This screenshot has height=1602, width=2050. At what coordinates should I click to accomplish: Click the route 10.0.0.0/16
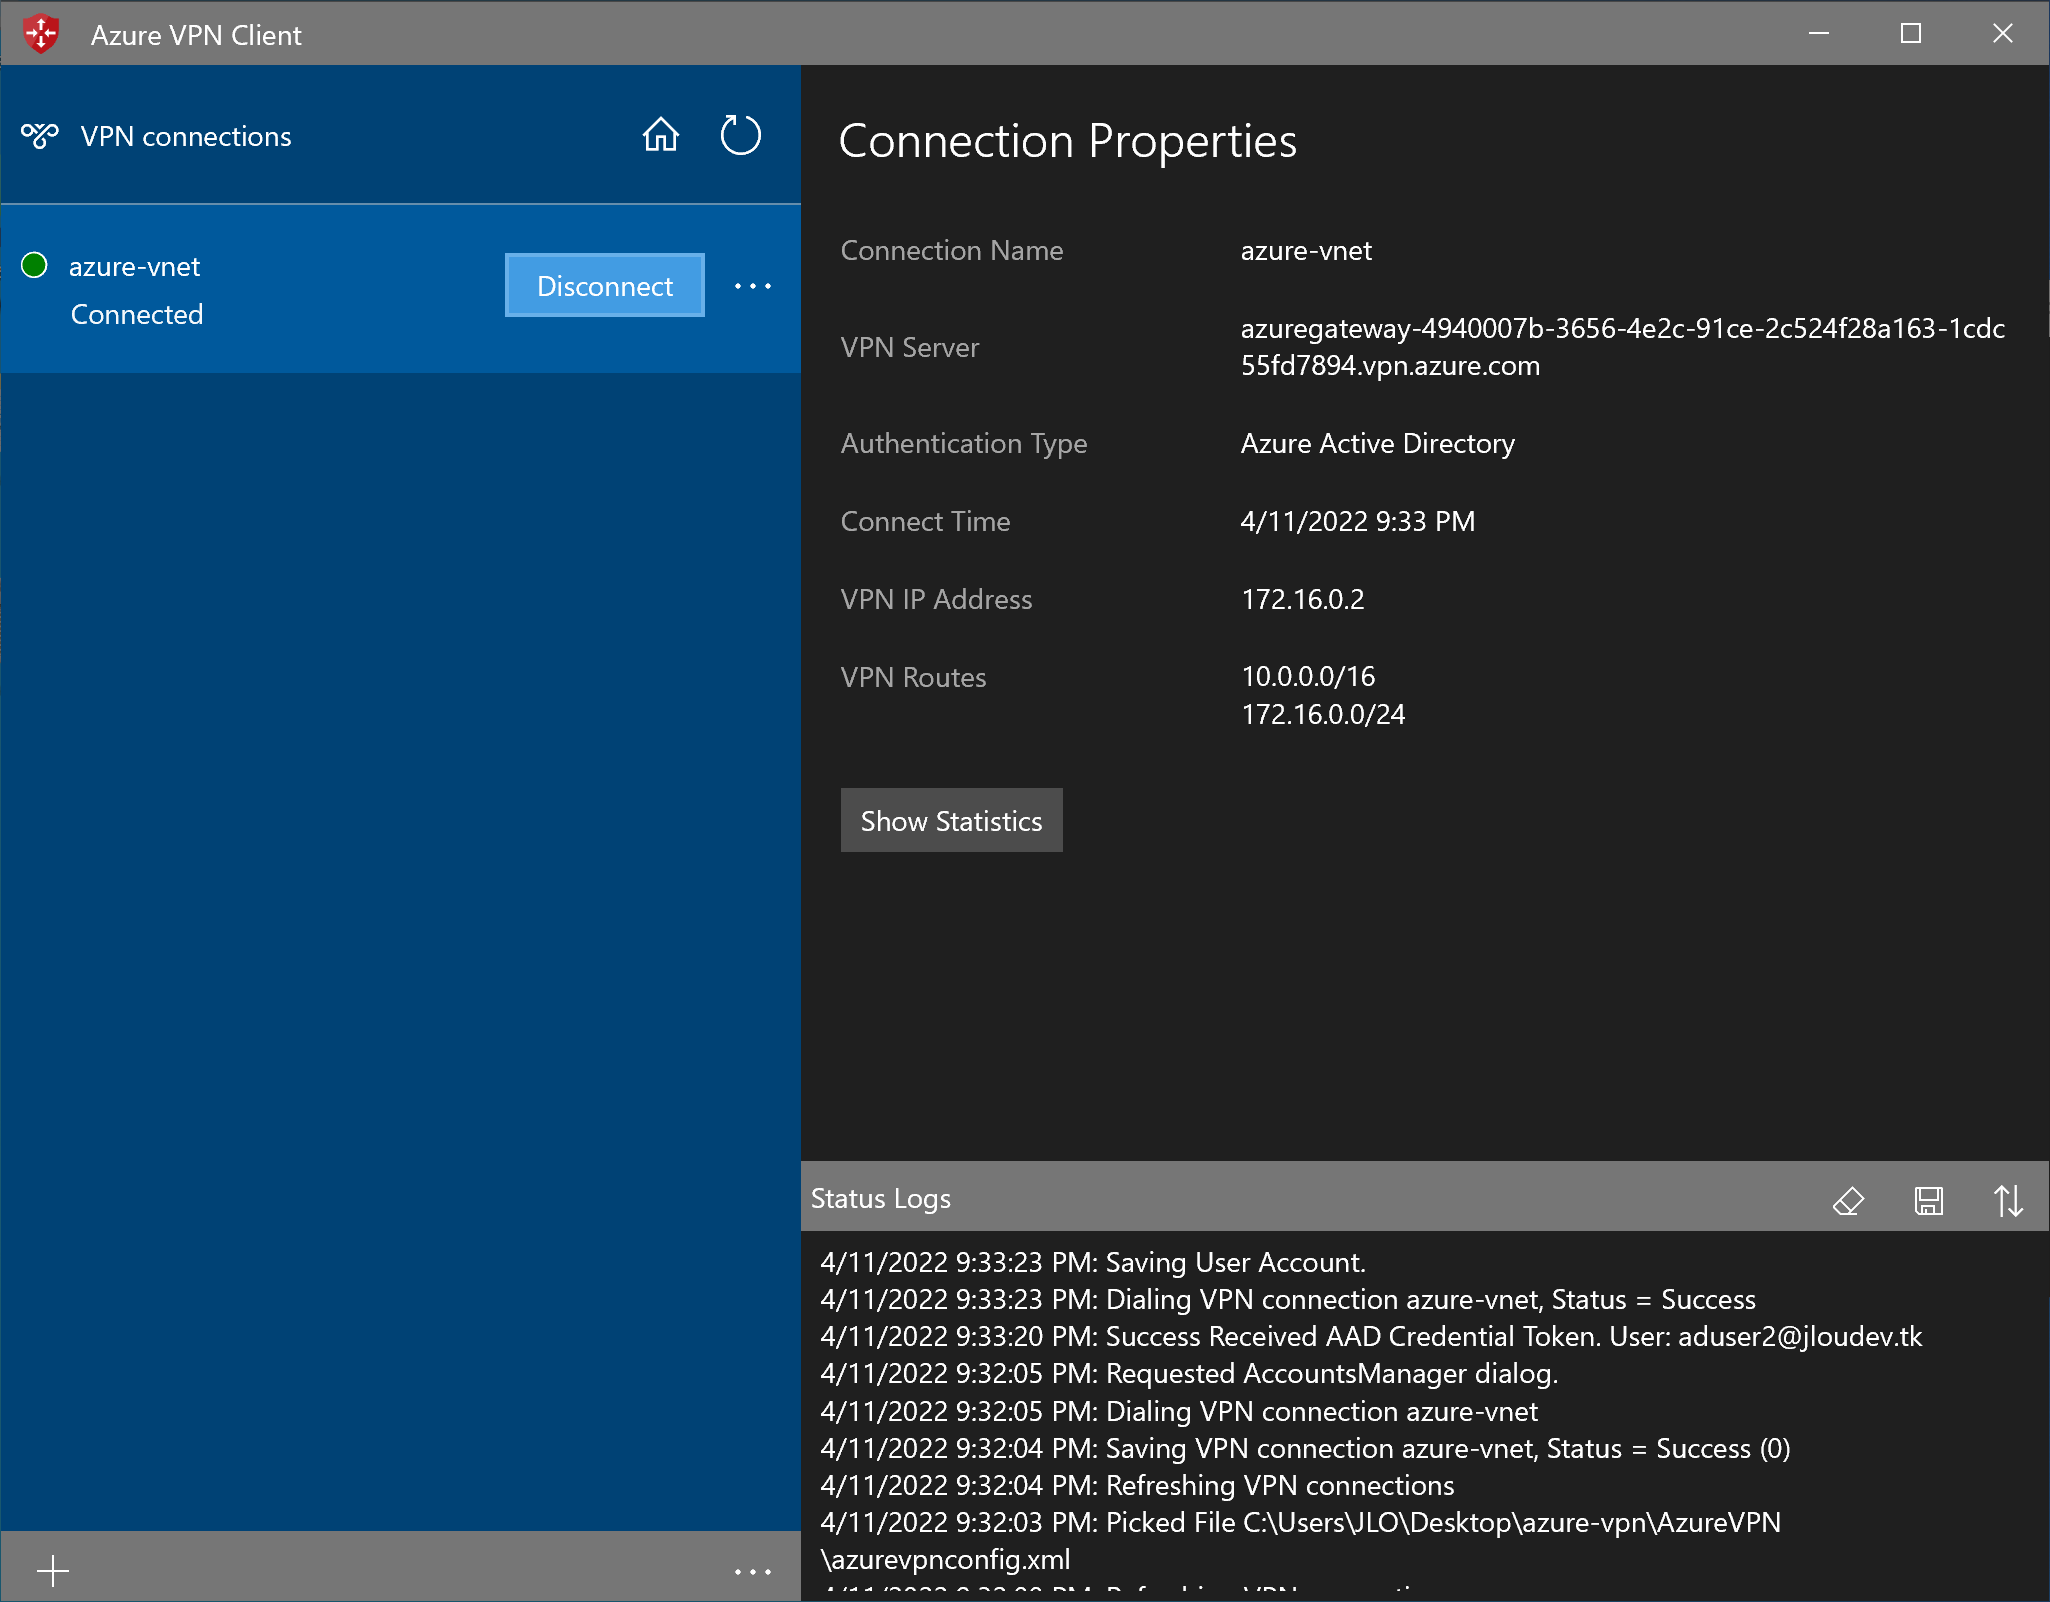coord(1308,676)
